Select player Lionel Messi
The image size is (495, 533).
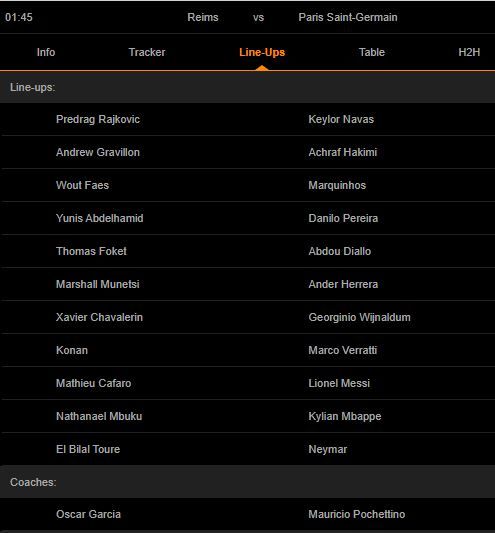click(x=339, y=383)
